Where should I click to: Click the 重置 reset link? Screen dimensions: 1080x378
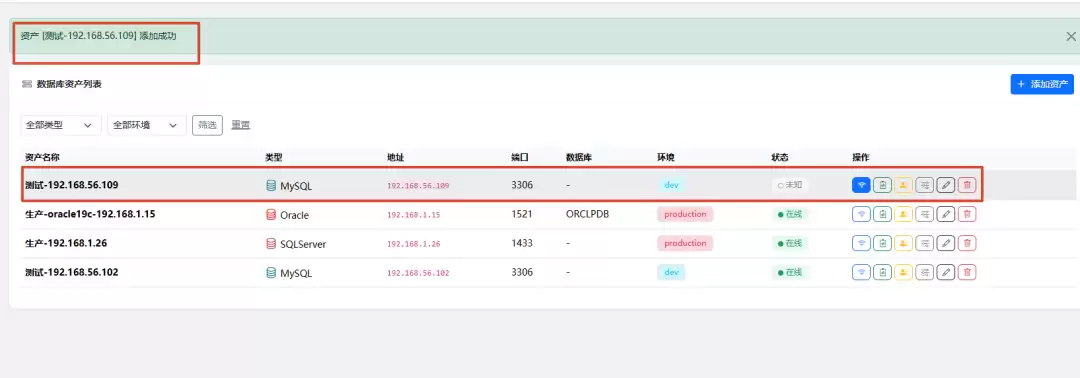240,125
